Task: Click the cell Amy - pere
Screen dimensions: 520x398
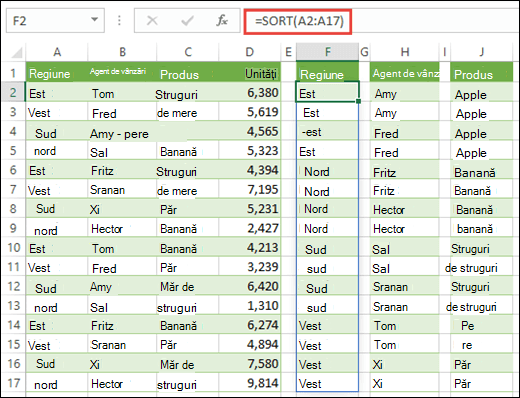Action: (x=122, y=131)
